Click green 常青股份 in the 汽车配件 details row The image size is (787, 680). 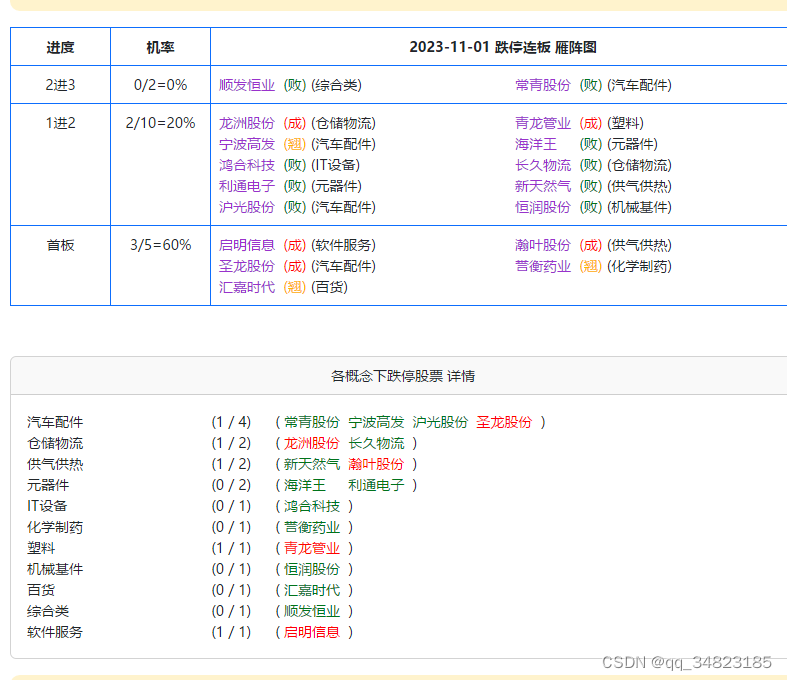coord(312,422)
